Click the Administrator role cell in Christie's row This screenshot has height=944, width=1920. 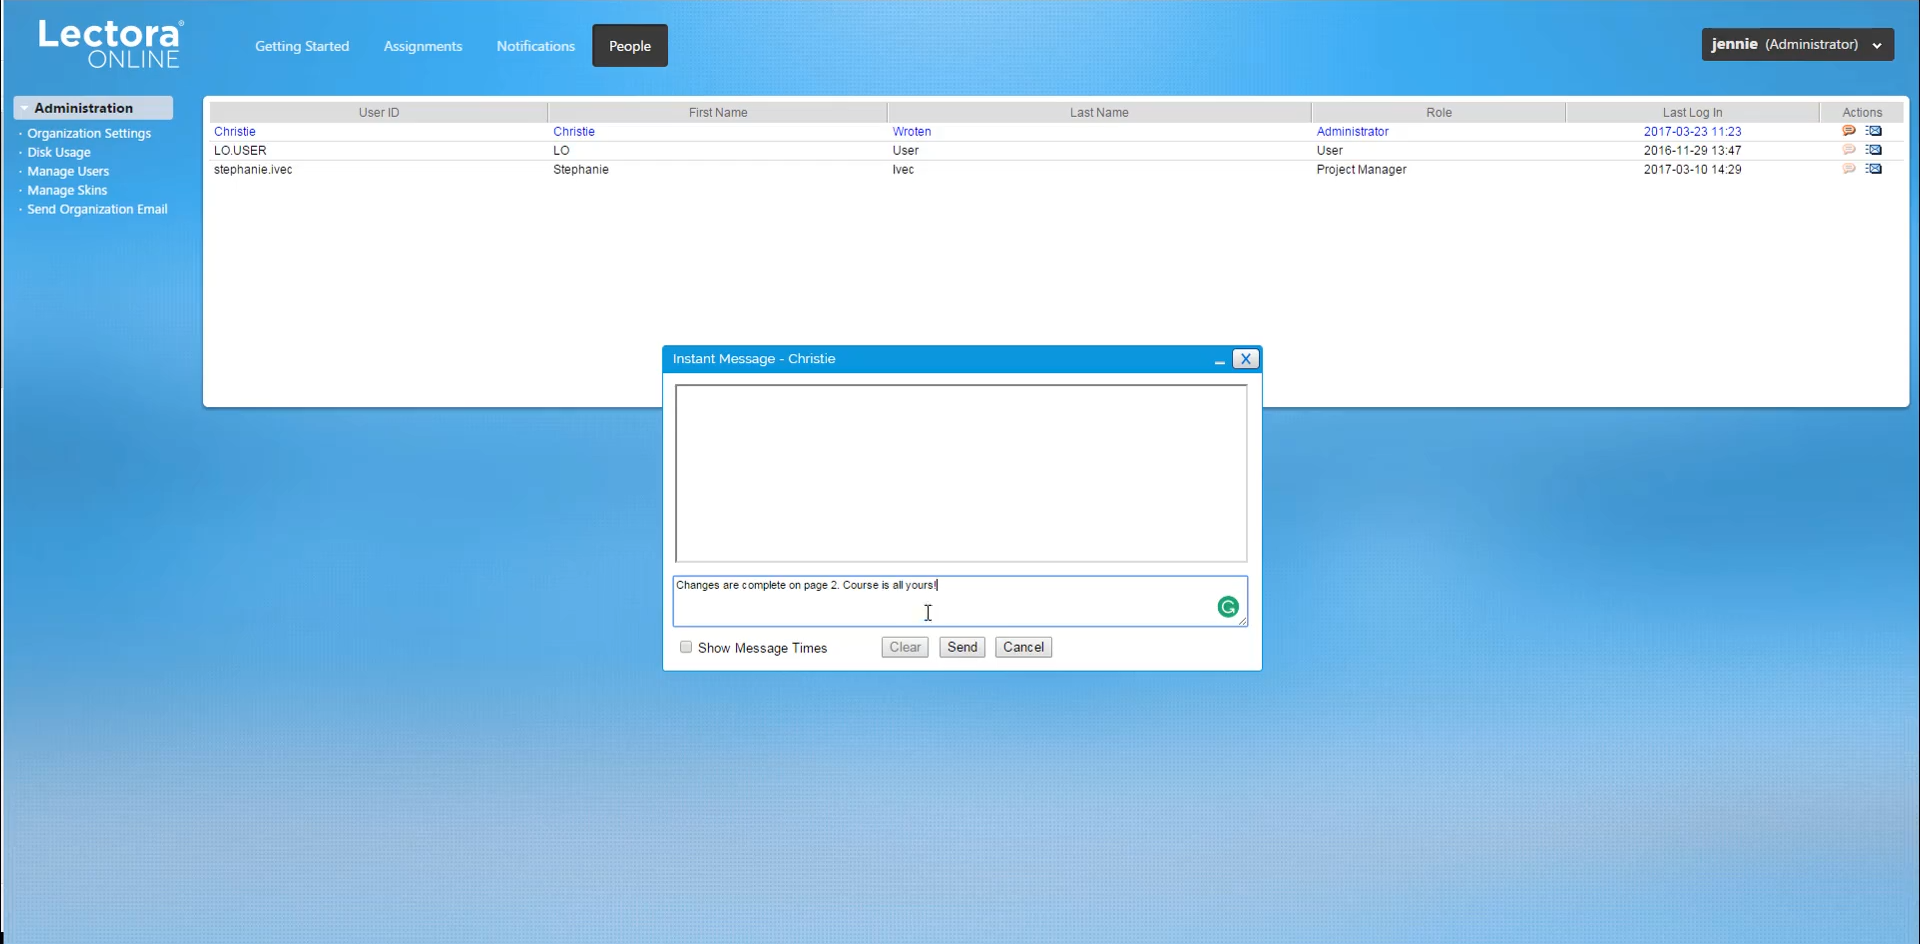click(x=1352, y=131)
